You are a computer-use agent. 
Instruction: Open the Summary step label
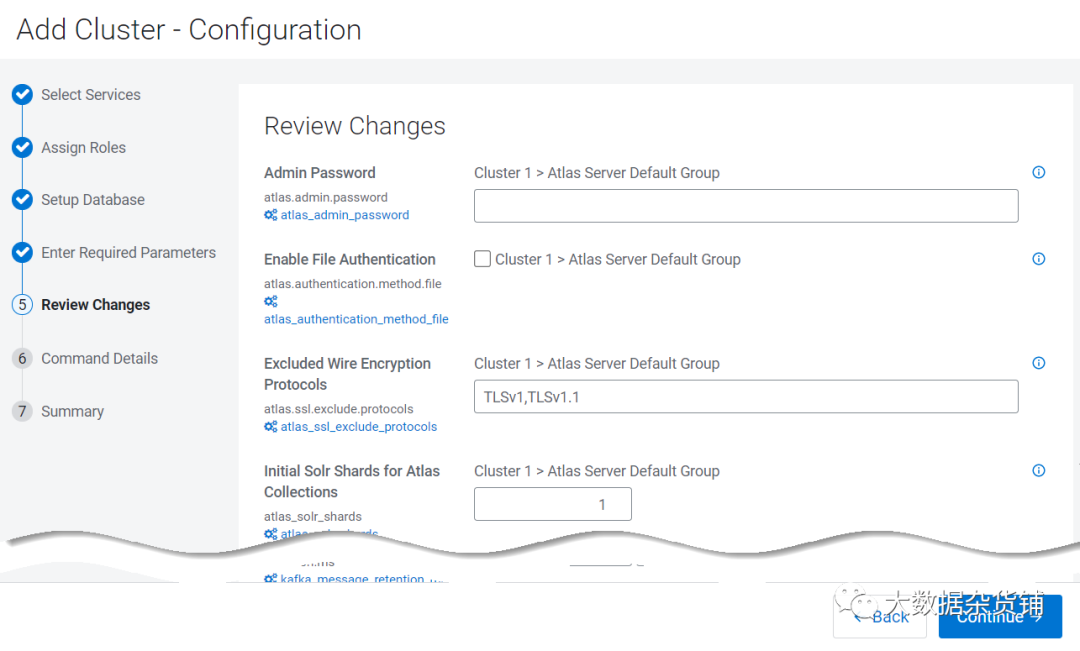[x=72, y=411]
